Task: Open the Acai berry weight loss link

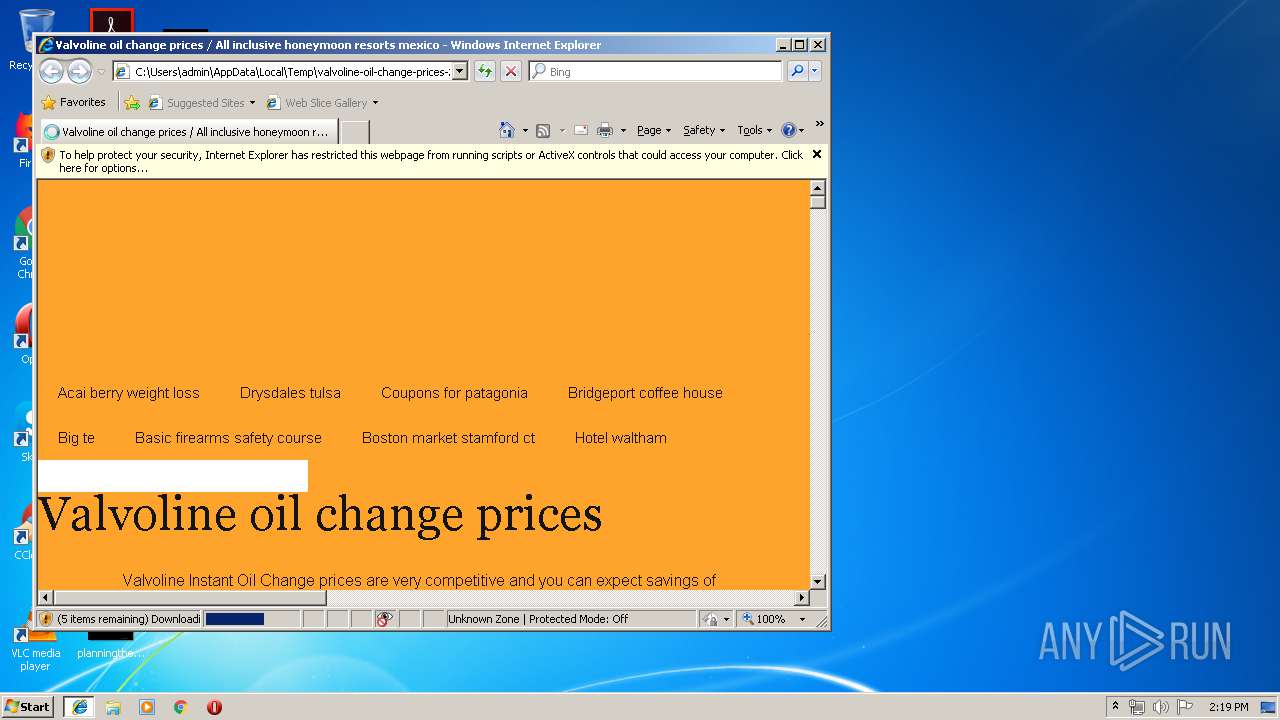Action: (129, 393)
